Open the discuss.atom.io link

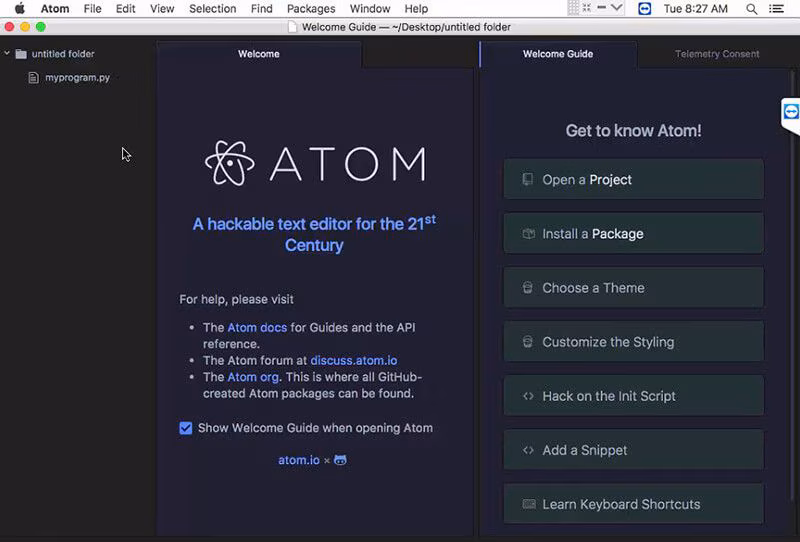[354, 360]
